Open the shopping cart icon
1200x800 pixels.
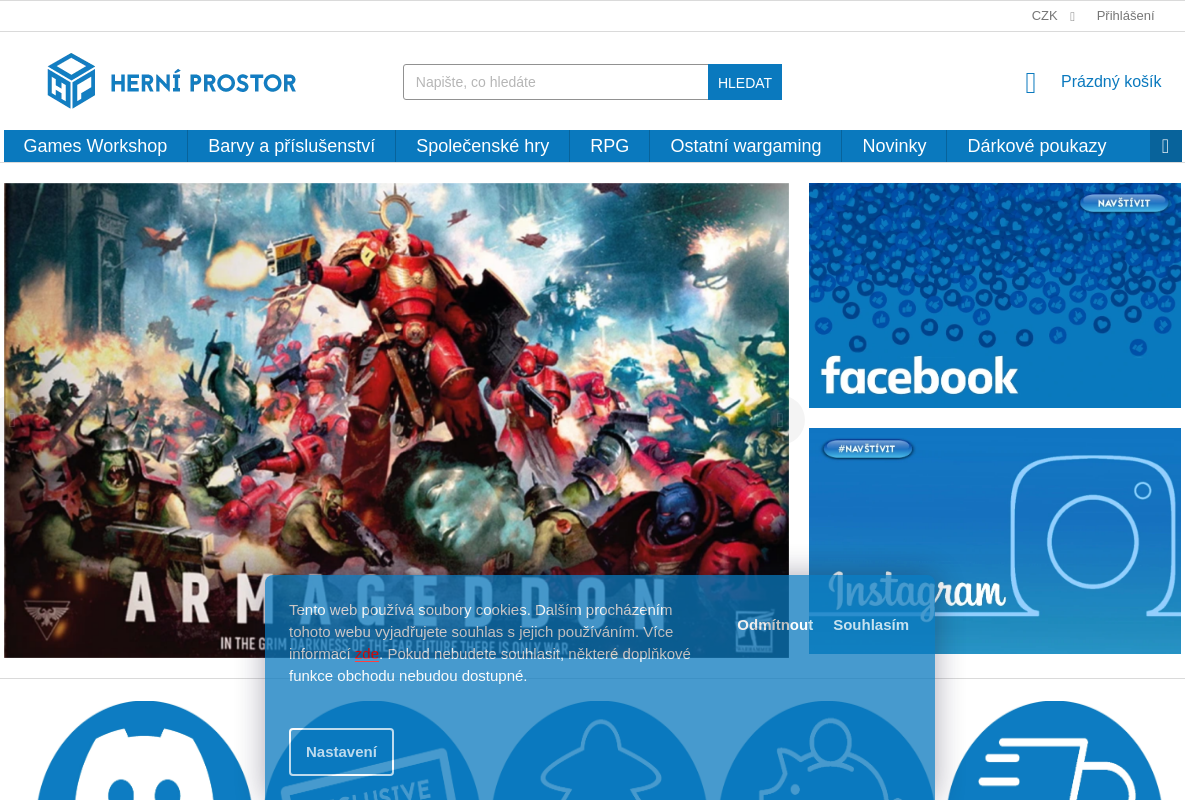pos(1031,83)
